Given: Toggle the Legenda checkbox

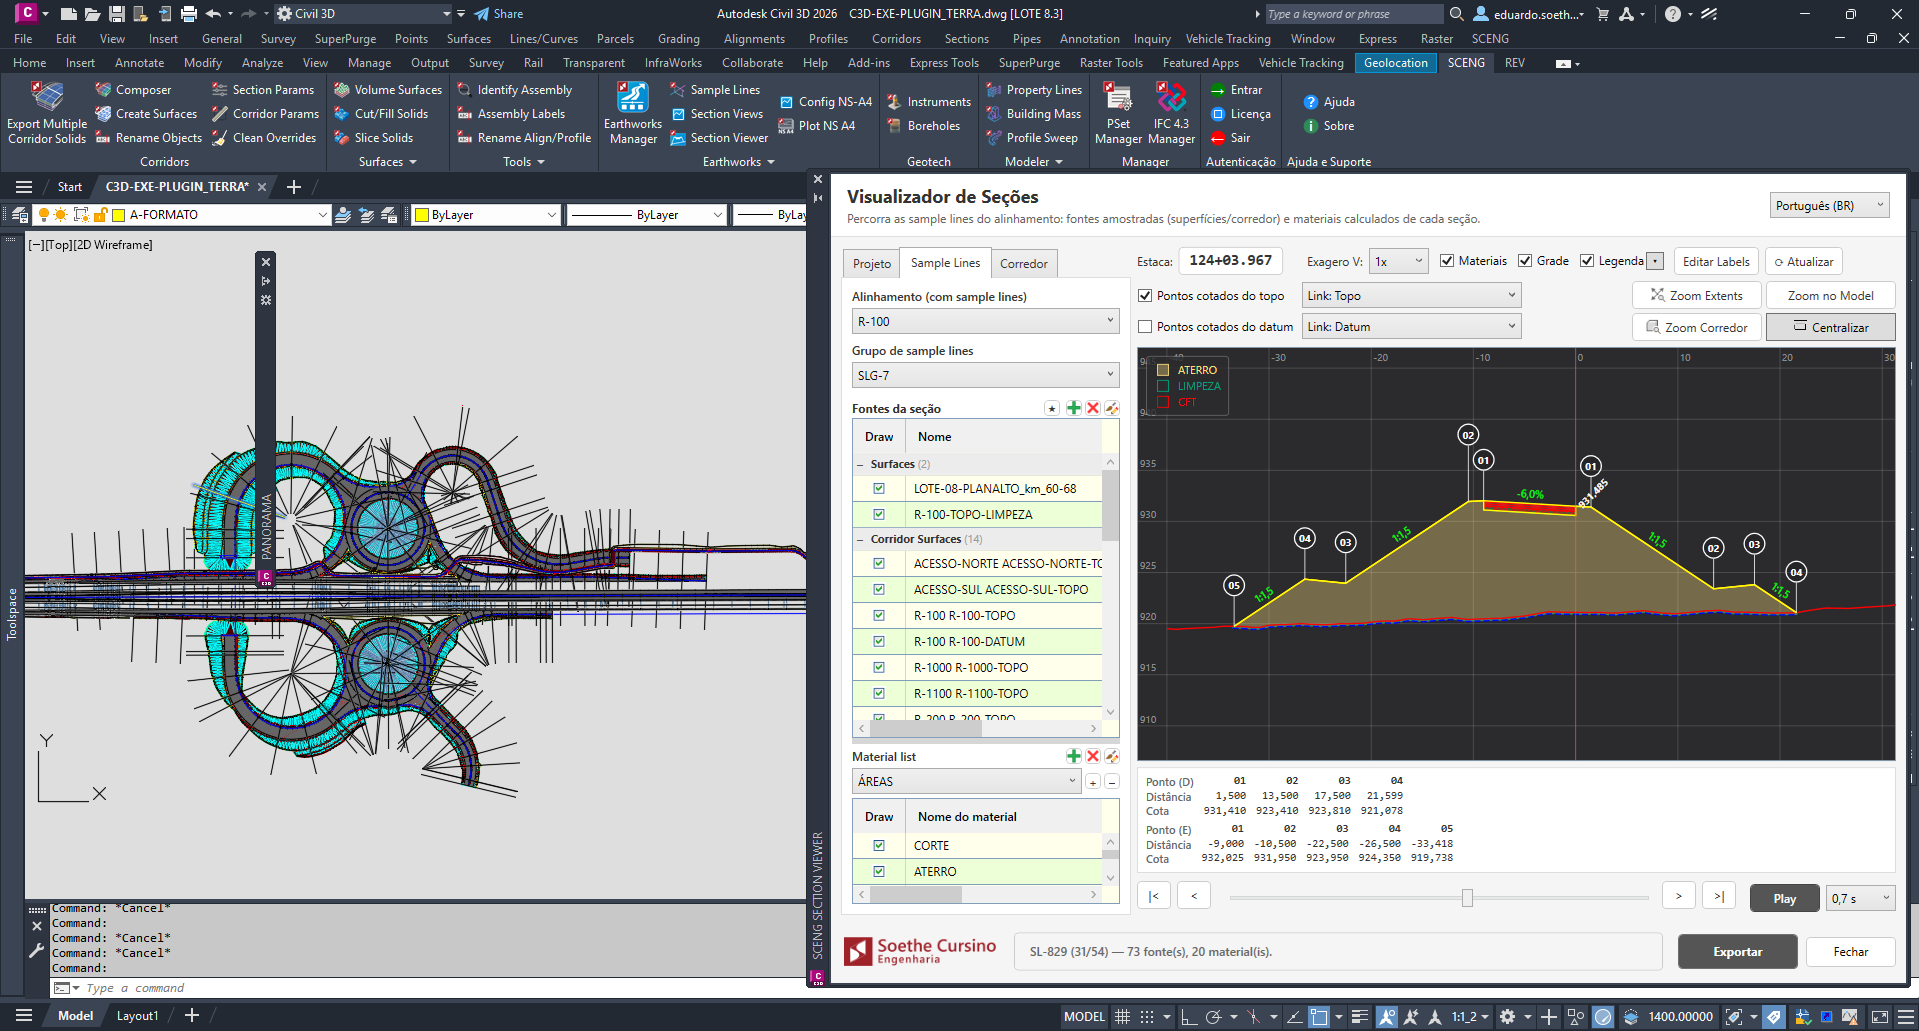Looking at the screenshot, I should 1587,261.
